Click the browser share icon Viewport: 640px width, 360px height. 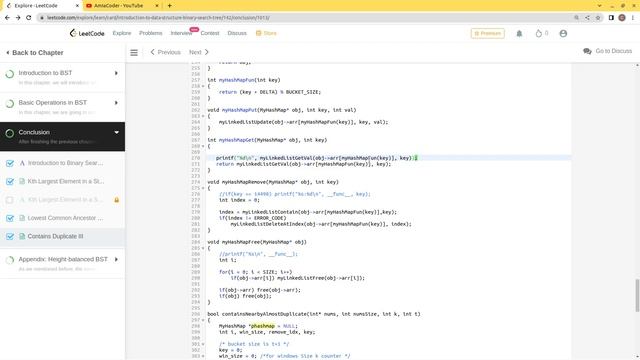pyautogui.click(x=587, y=18)
